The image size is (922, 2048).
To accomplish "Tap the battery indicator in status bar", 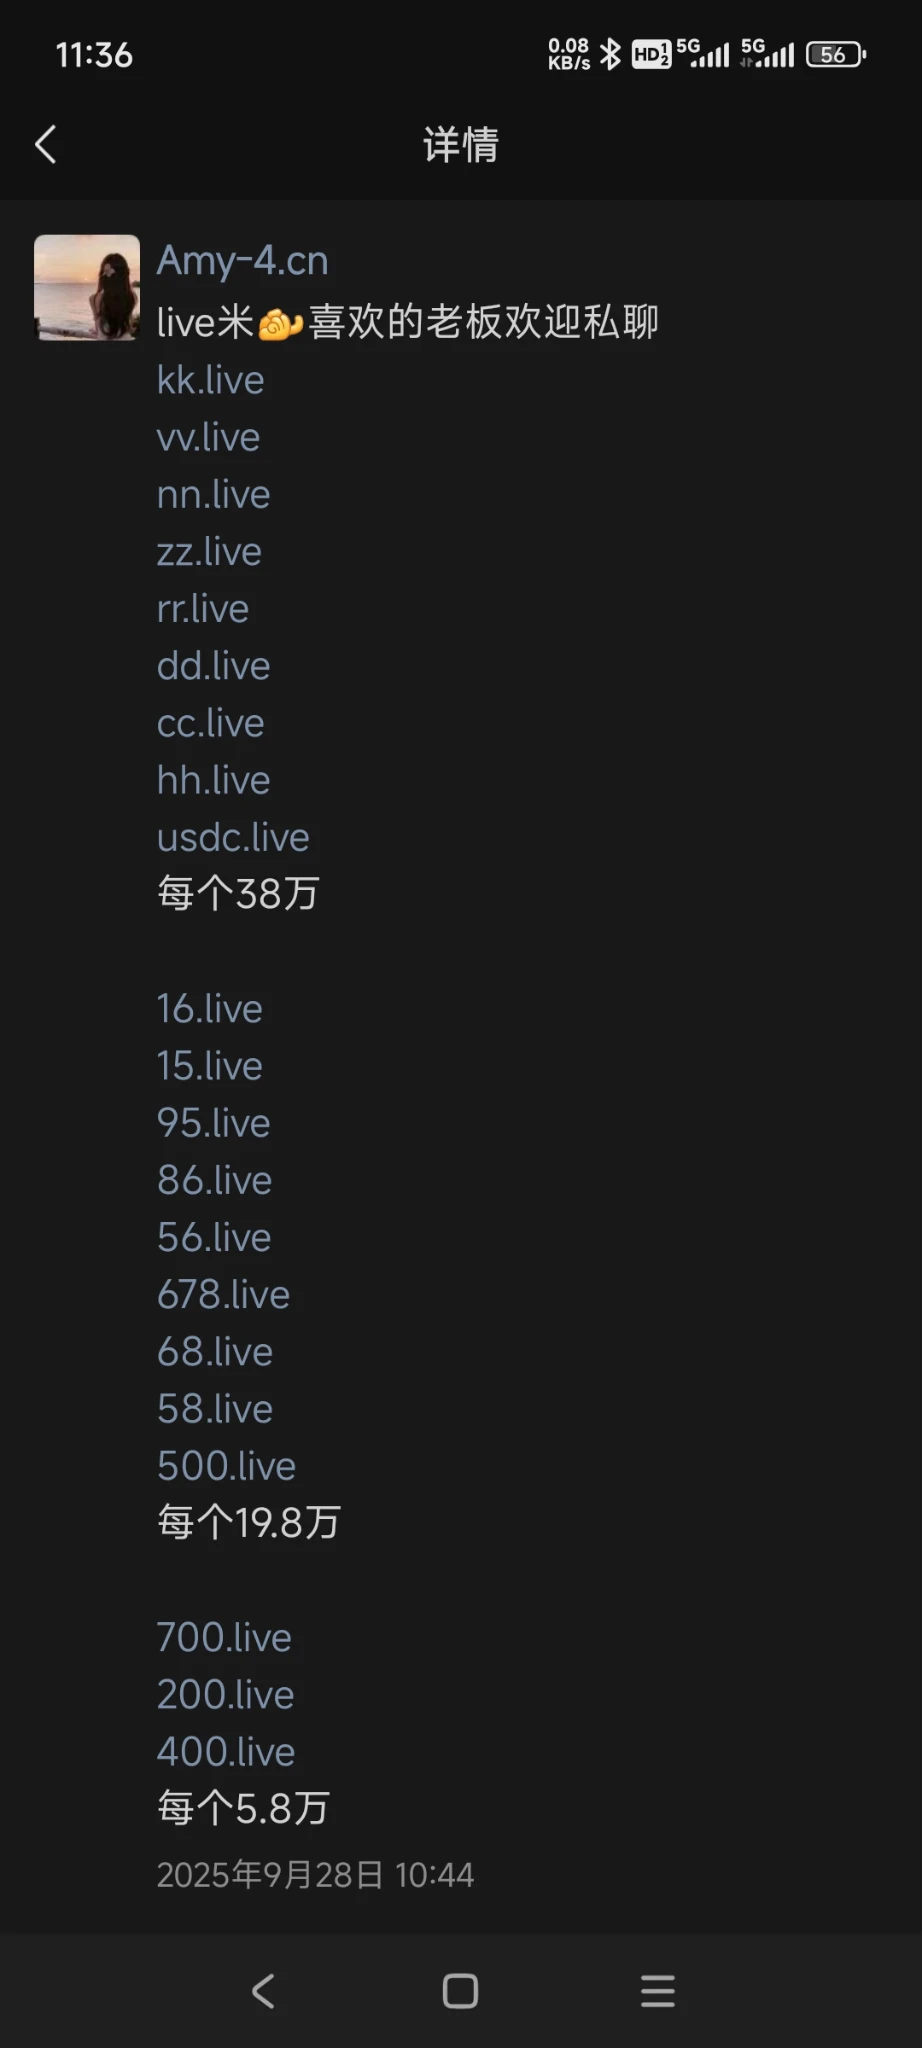I will tap(835, 55).
